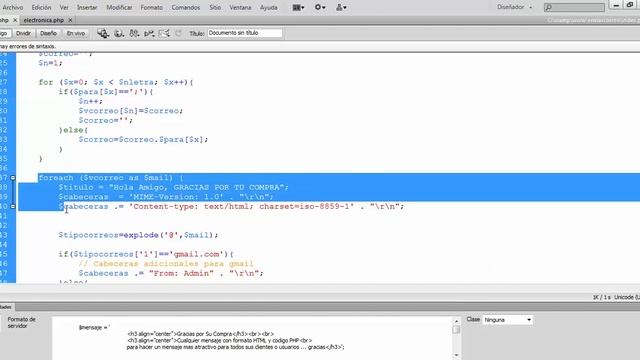Screen dimensions: 640x360
Task: Collapse code block at foreach line marker
Action: coord(13,178)
